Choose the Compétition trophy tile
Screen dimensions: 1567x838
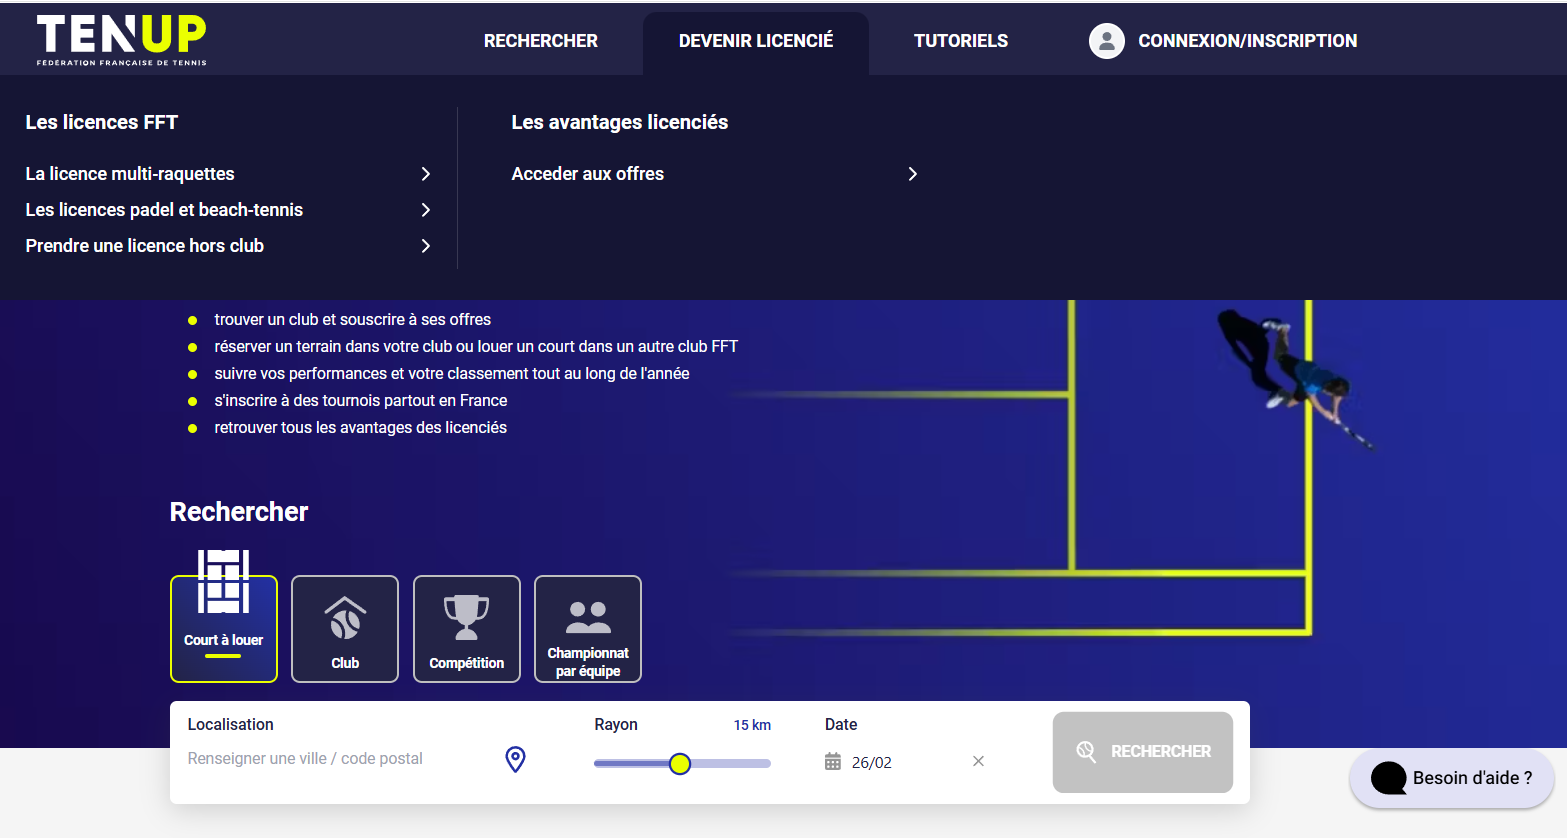(x=466, y=629)
